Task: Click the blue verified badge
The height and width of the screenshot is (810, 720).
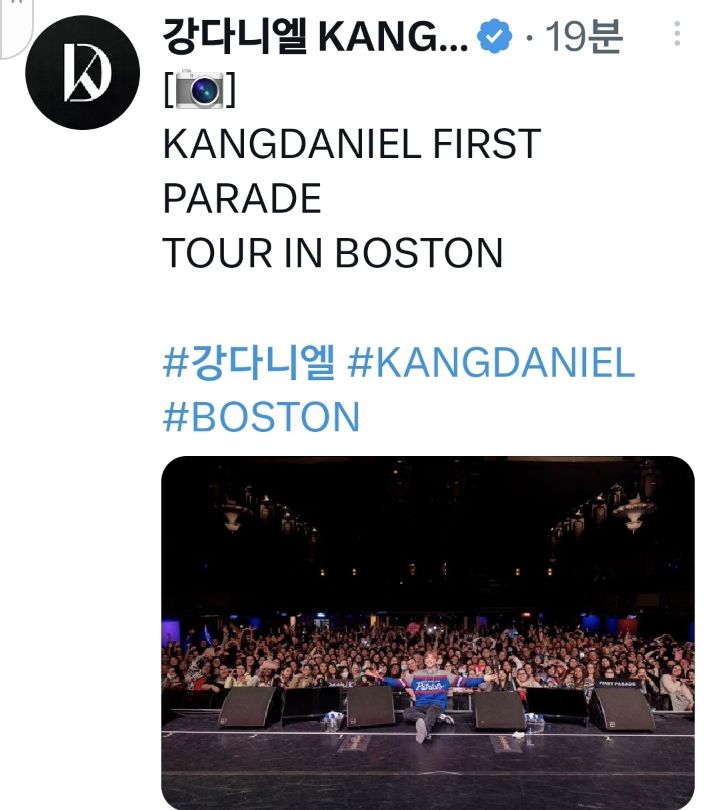Action: pyautogui.click(x=493, y=40)
